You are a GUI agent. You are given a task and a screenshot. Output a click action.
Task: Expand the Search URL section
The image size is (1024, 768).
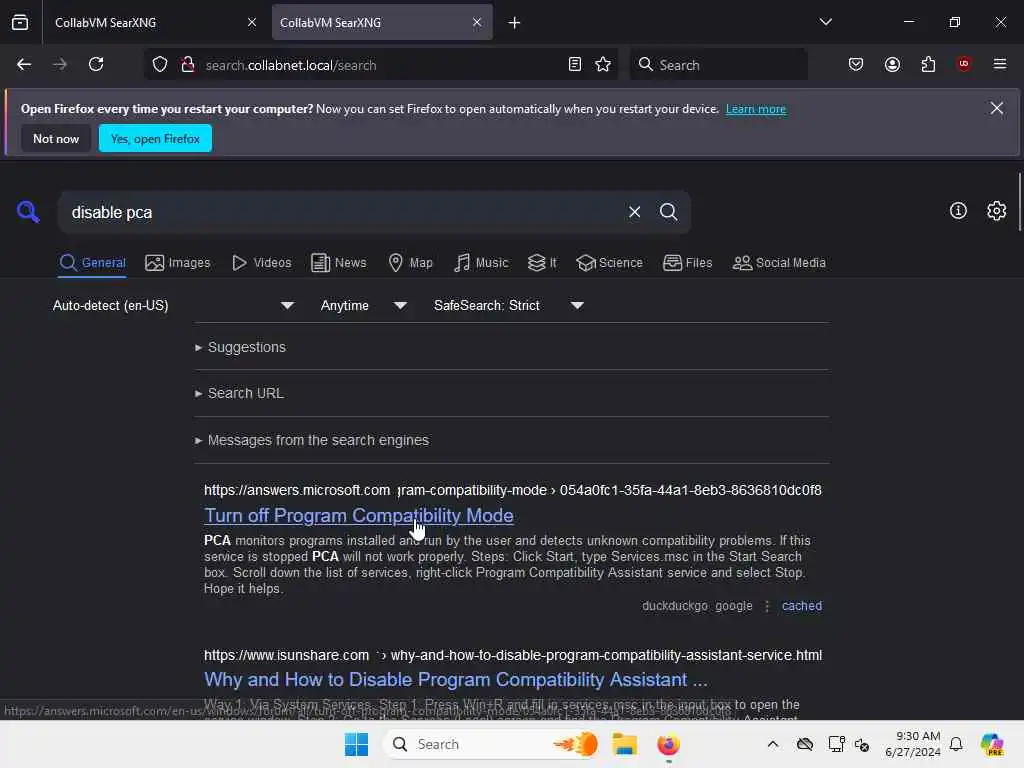click(240, 393)
